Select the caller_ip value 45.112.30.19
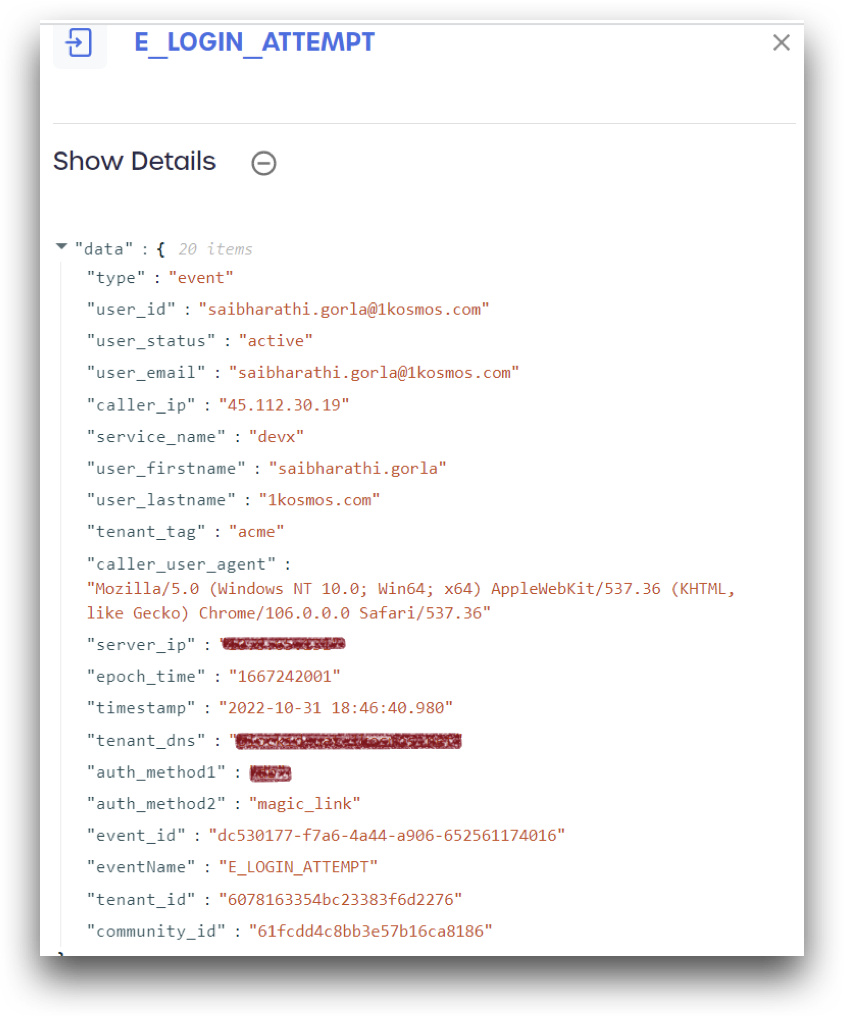The height and width of the screenshot is (1016, 844). (284, 406)
